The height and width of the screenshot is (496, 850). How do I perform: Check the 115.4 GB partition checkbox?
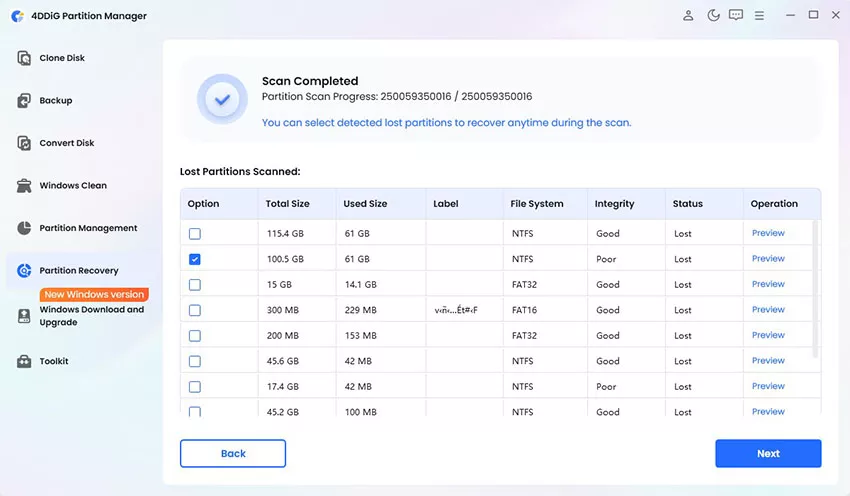coord(195,234)
